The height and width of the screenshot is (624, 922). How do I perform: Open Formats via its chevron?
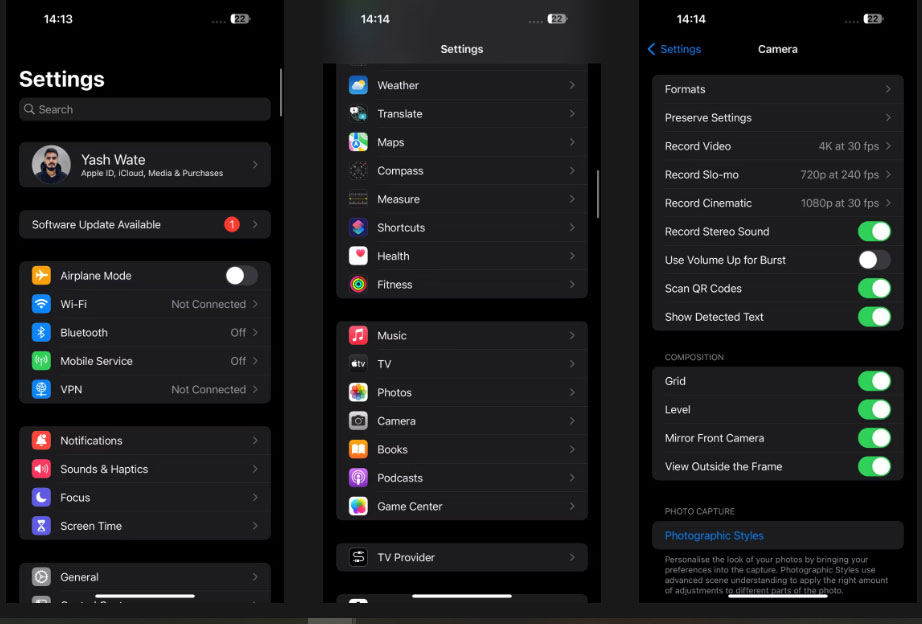(x=888, y=89)
